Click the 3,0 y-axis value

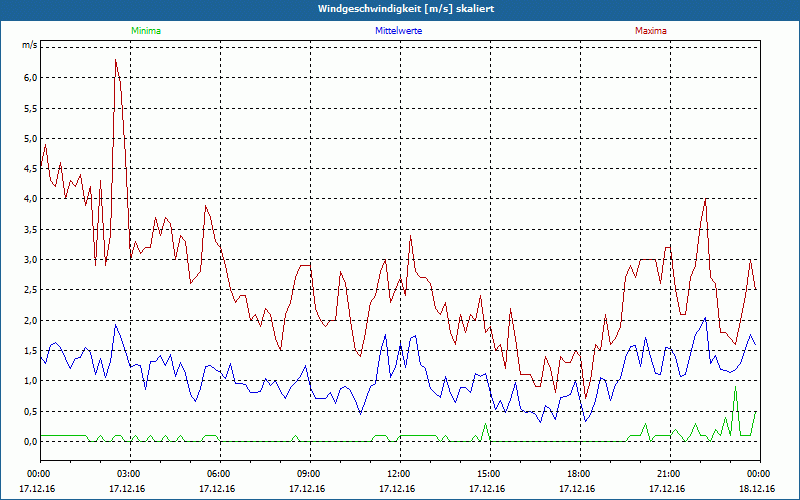tap(31, 260)
